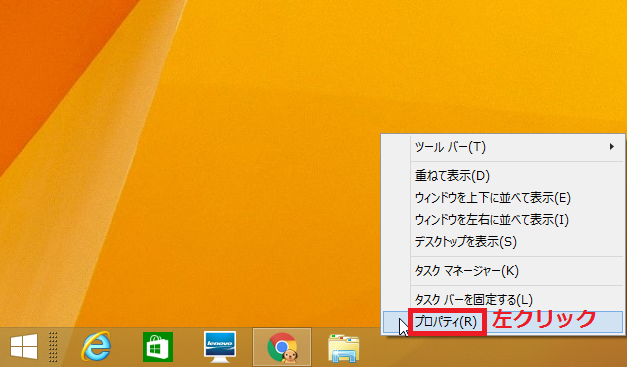Open プロパティ(R) from the context menu

(504, 322)
